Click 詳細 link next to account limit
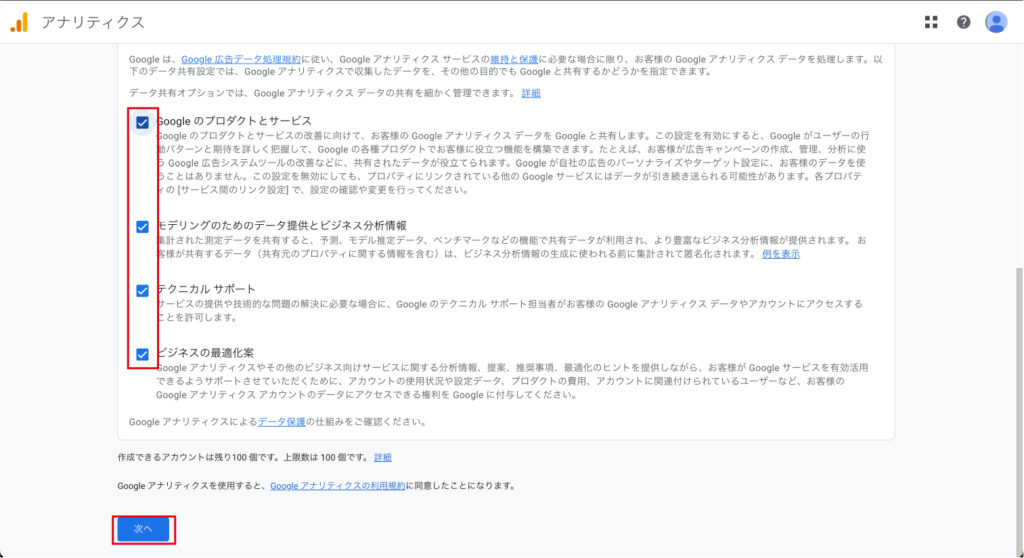1024x558 pixels. (x=383, y=457)
